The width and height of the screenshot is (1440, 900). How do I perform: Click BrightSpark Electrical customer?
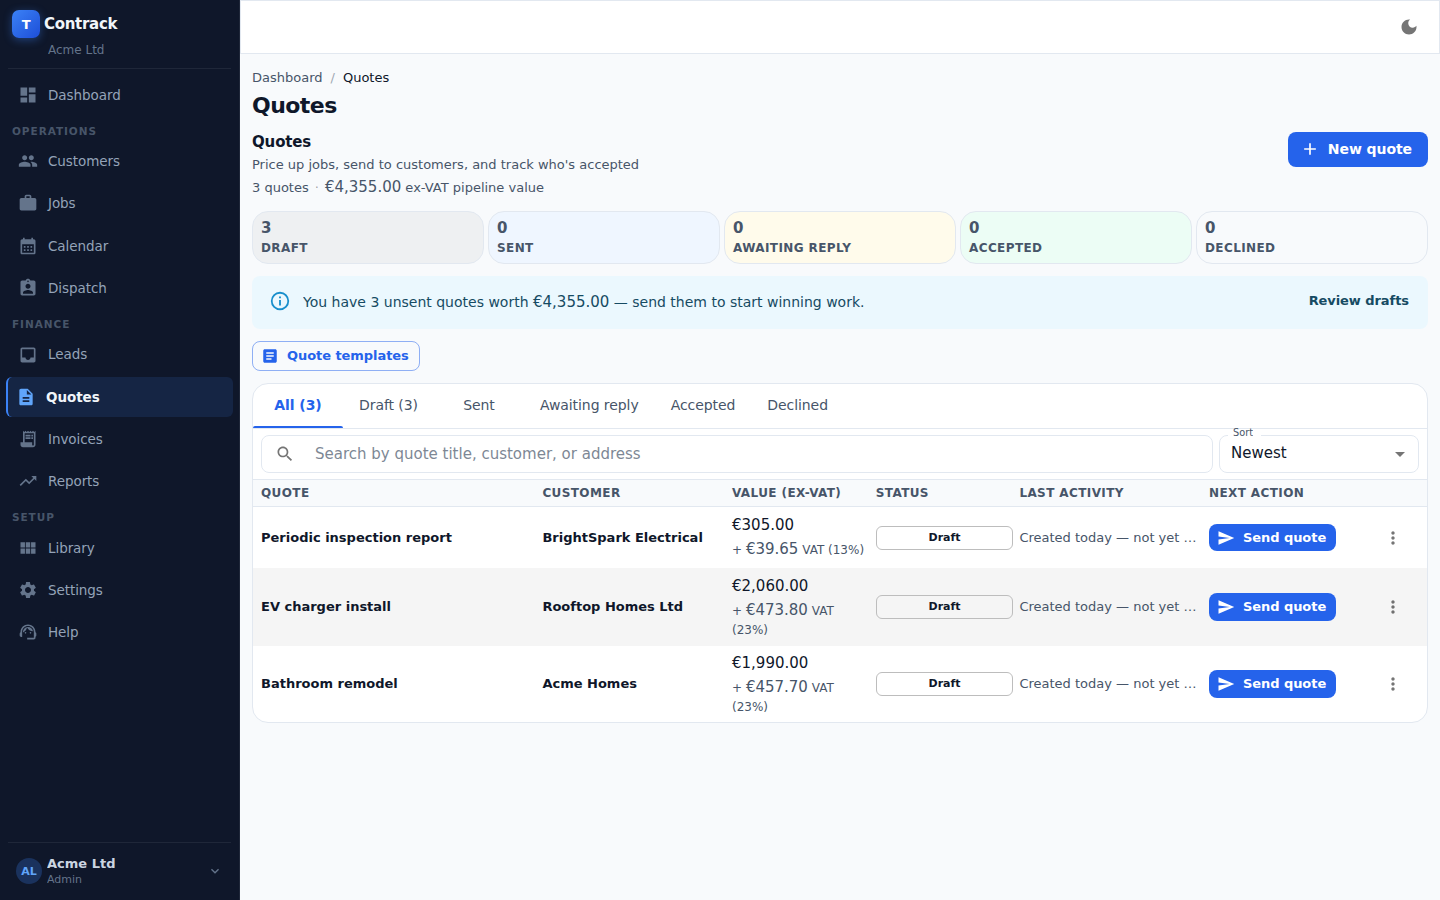click(622, 538)
